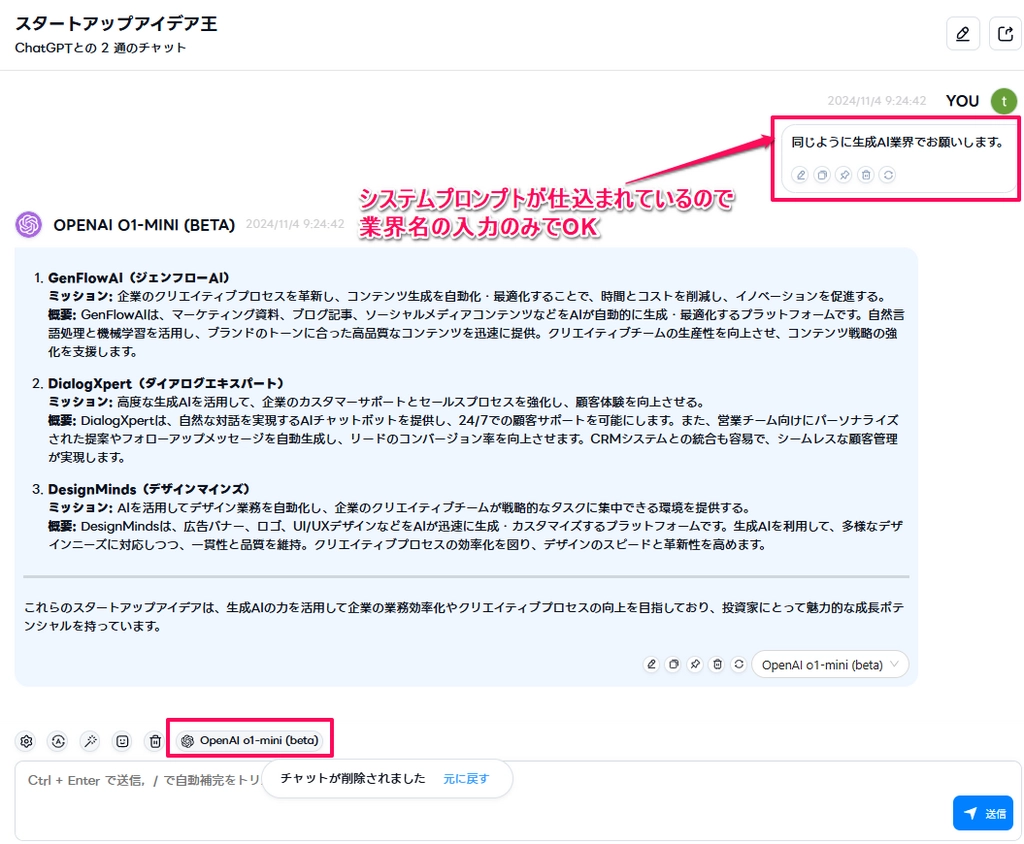This screenshot has width=1024, height=844.
Task: Regenerate the assistant reply with refresh icon
Action: pyautogui.click(x=739, y=664)
